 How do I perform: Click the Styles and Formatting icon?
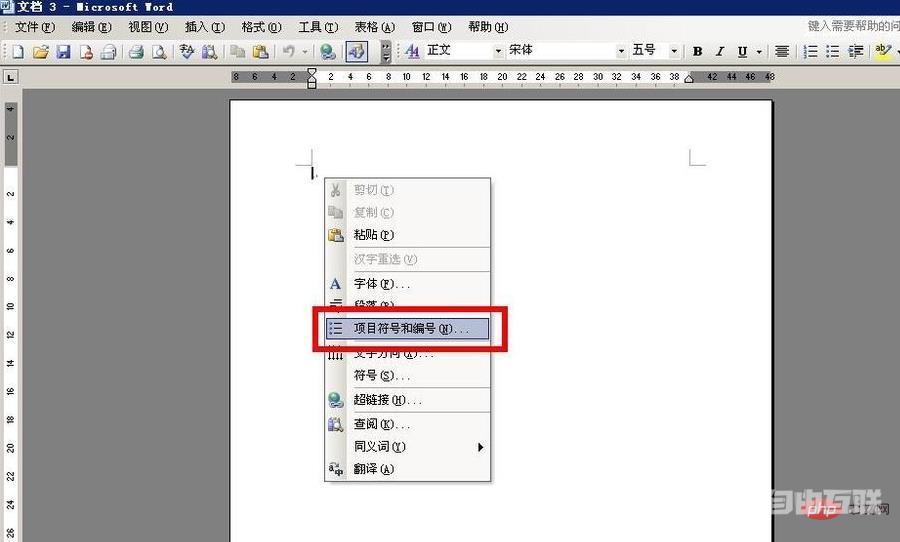[x=412, y=51]
